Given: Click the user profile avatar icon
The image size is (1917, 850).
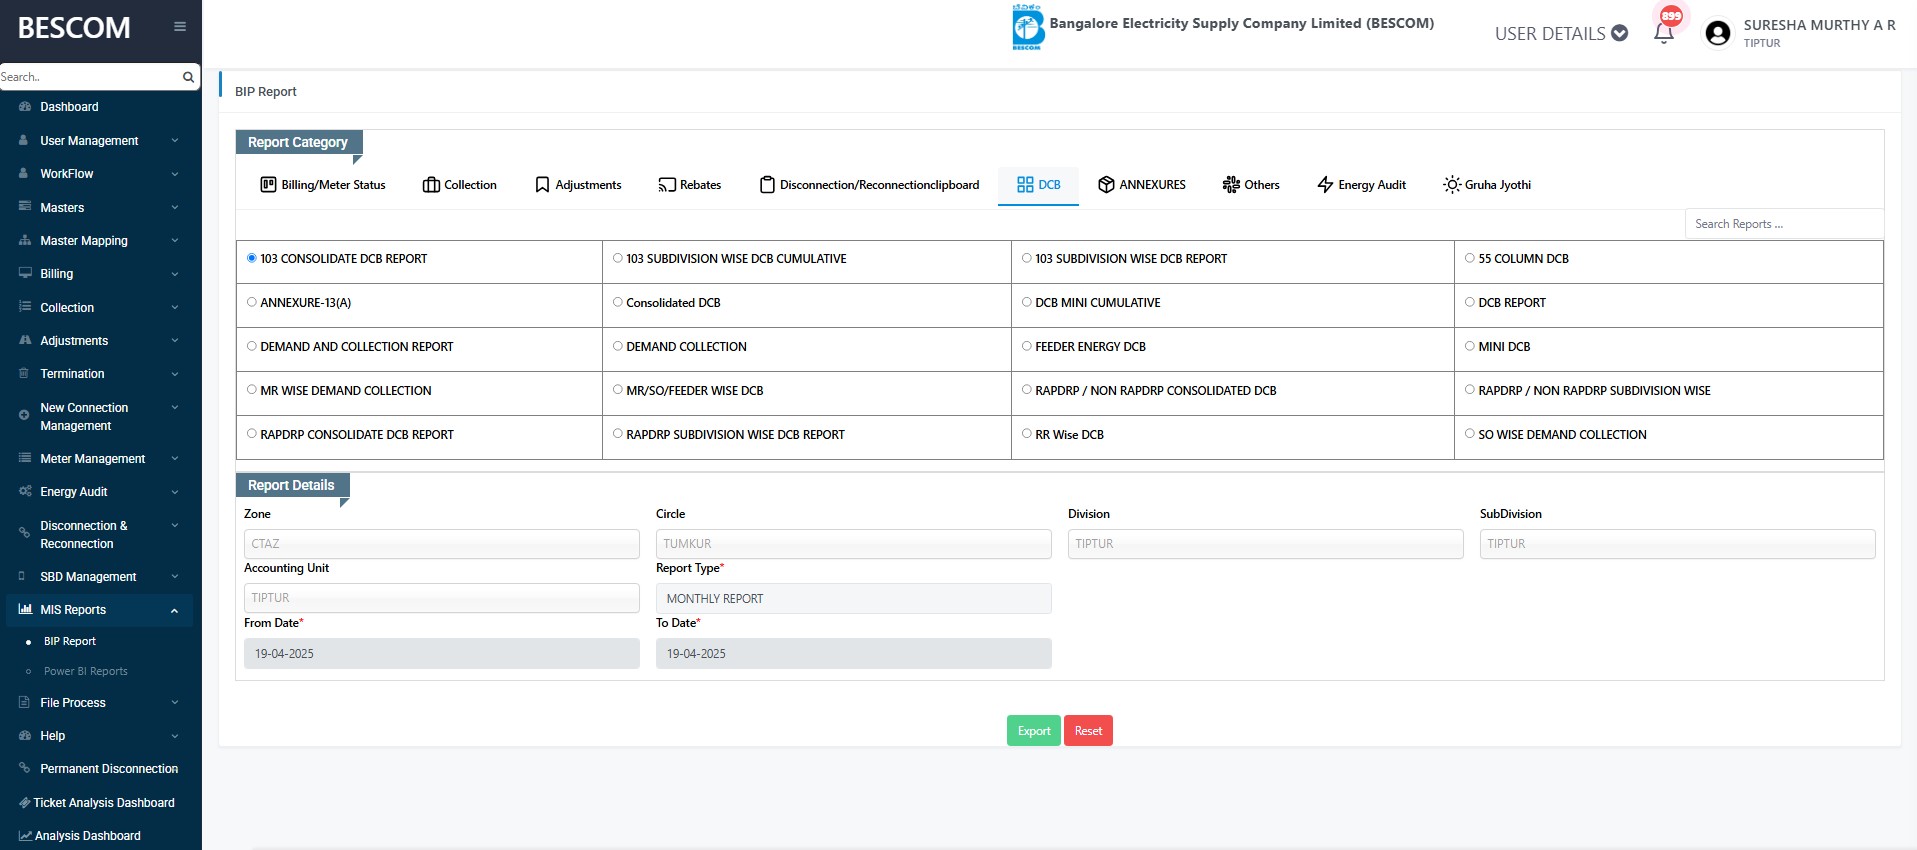Looking at the screenshot, I should click(x=1718, y=34).
